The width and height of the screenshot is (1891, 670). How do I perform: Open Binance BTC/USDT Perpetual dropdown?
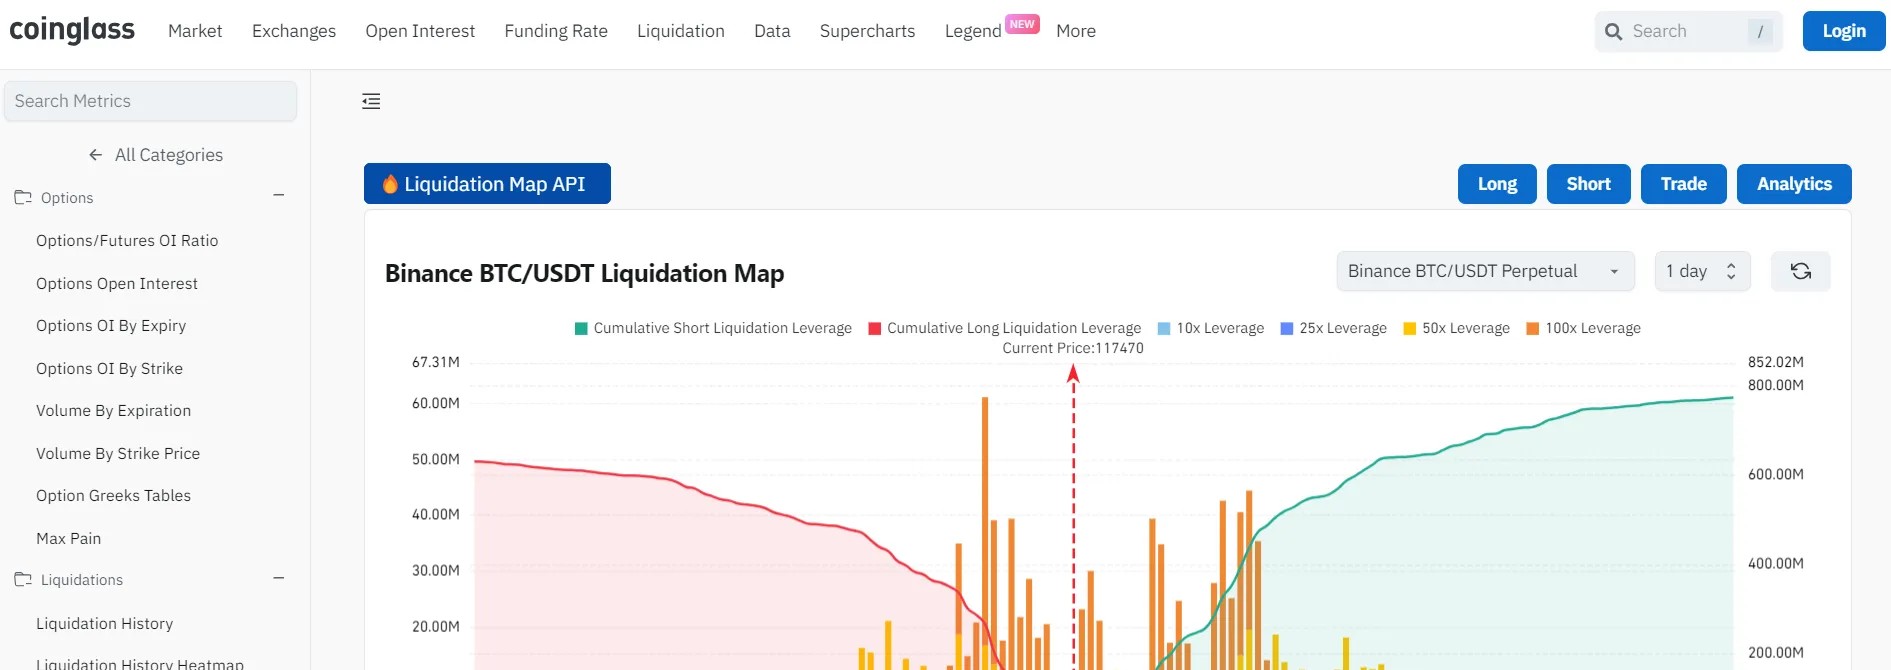[x=1485, y=271]
